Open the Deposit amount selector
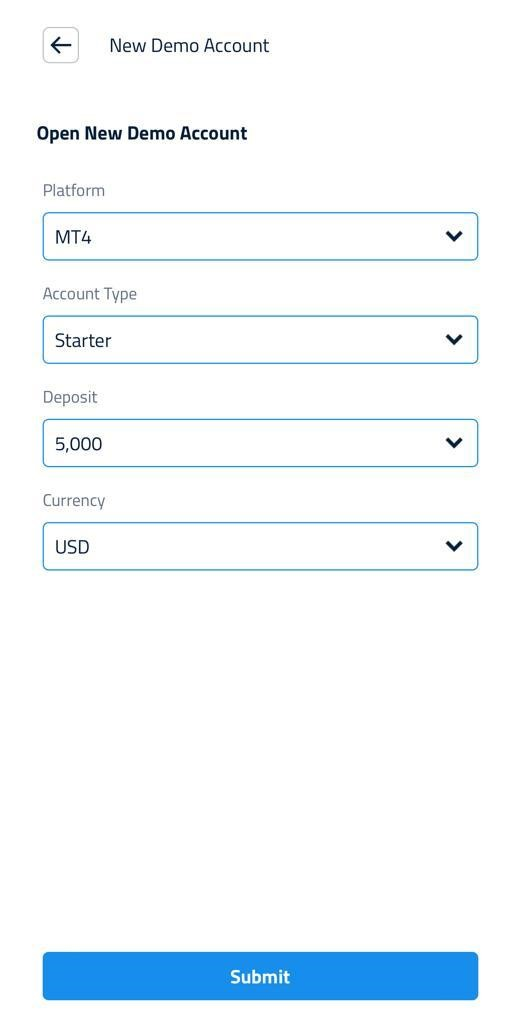 pyautogui.click(x=260, y=443)
